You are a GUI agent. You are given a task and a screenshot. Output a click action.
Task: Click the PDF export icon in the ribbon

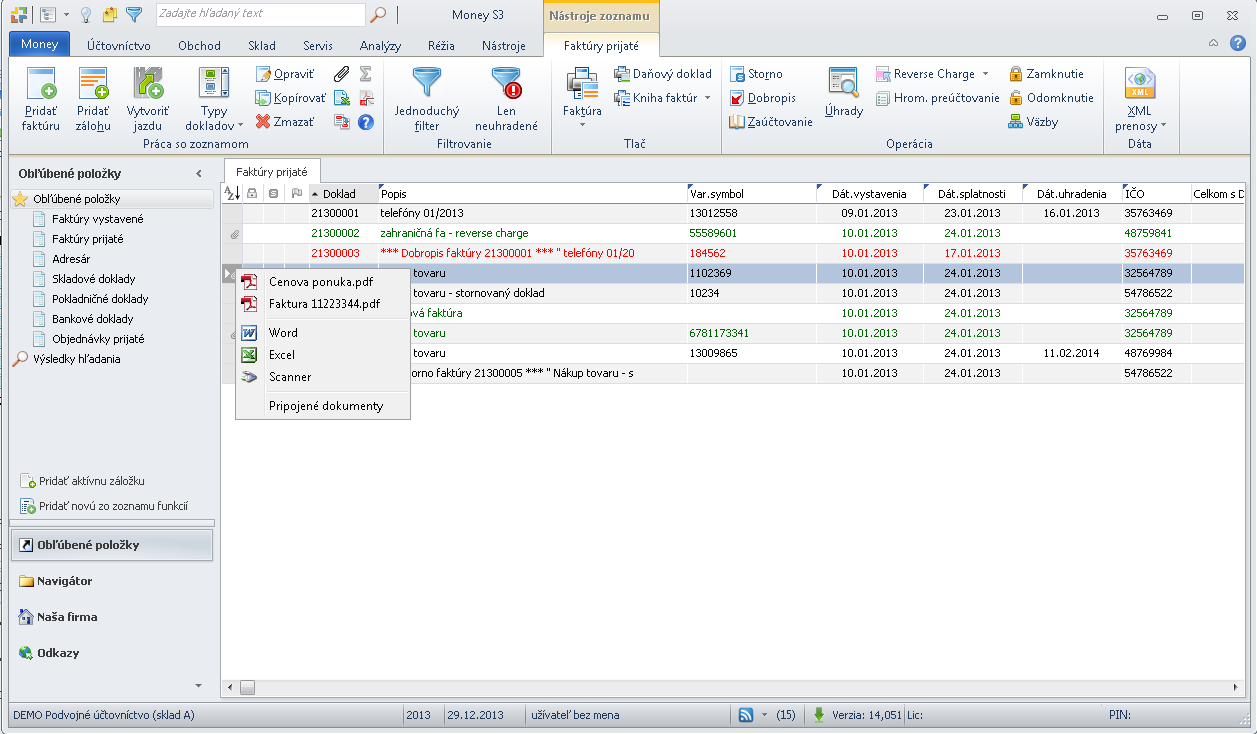pyautogui.click(x=366, y=98)
